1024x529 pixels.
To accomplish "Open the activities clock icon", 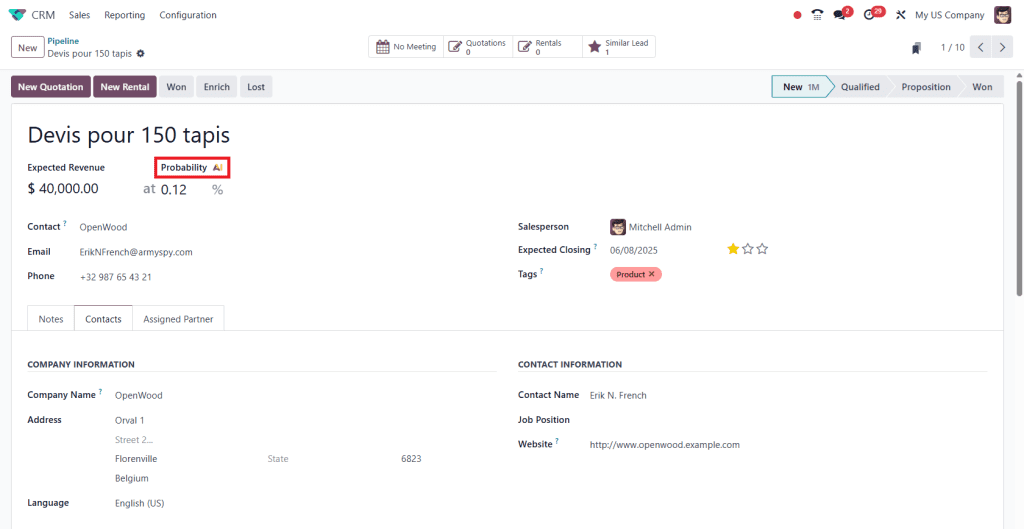I will pos(870,15).
